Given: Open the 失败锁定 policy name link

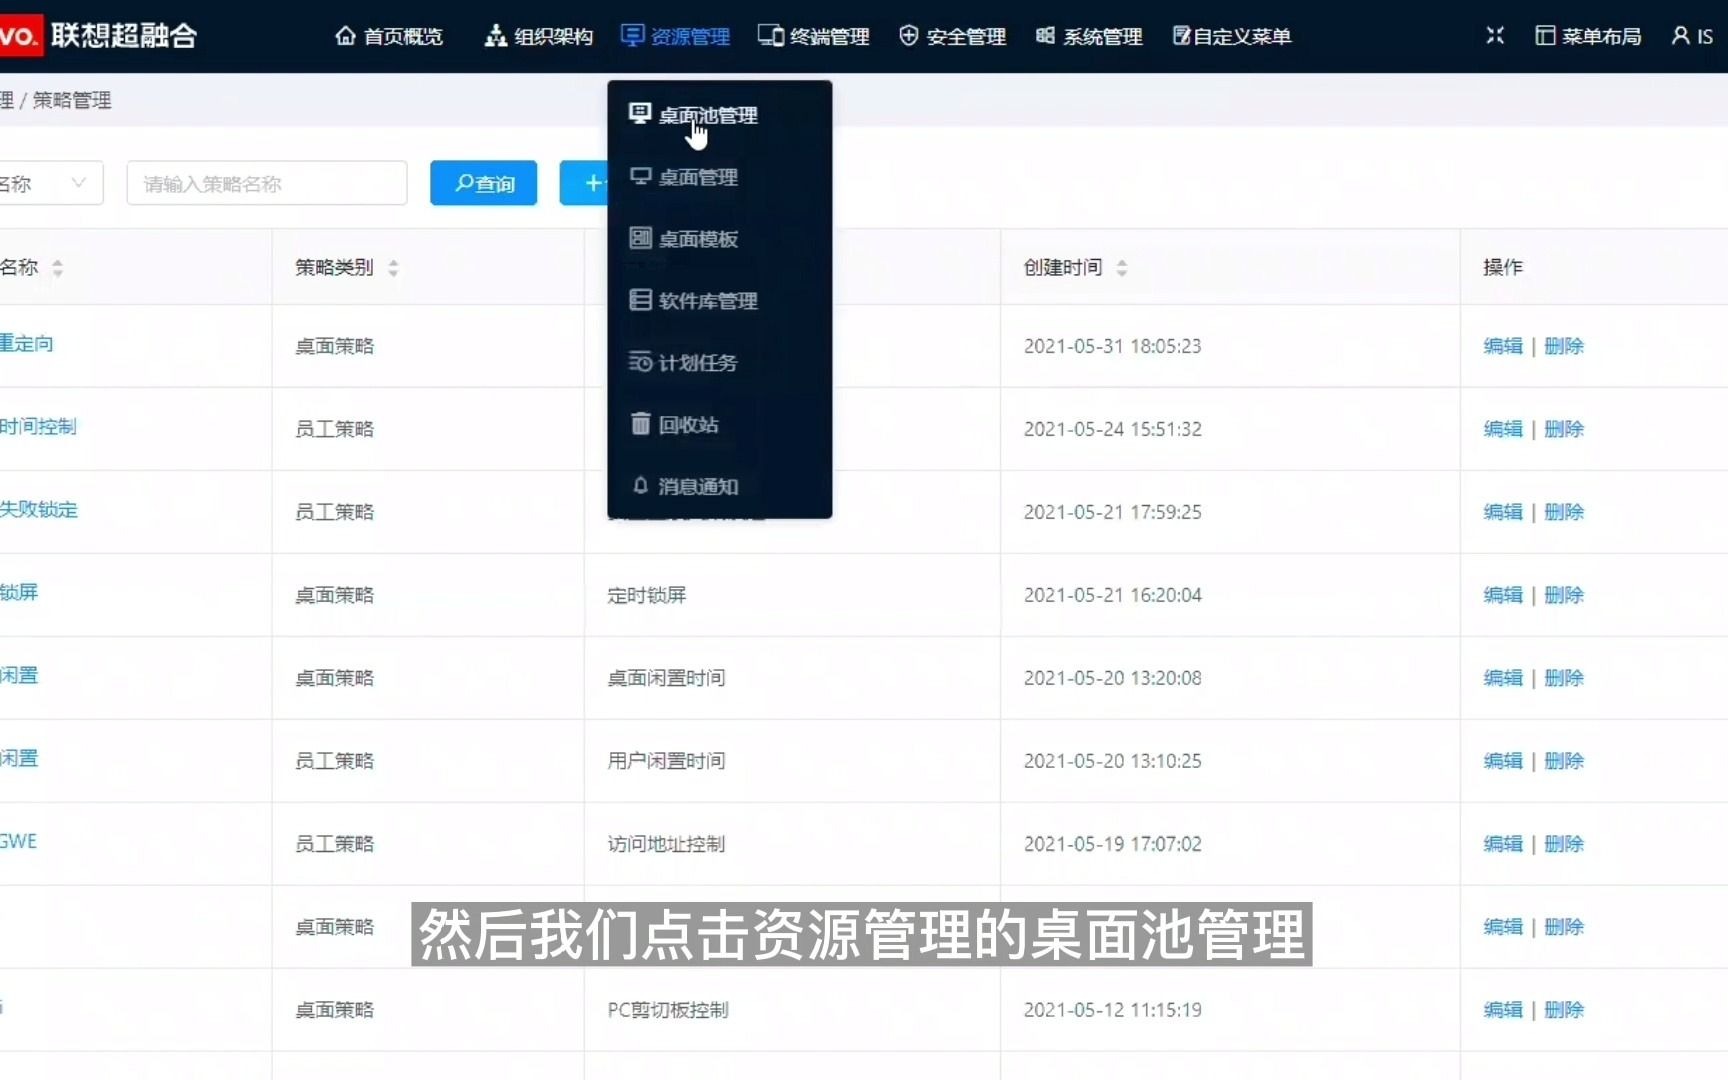Looking at the screenshot, I should [39, 510].
